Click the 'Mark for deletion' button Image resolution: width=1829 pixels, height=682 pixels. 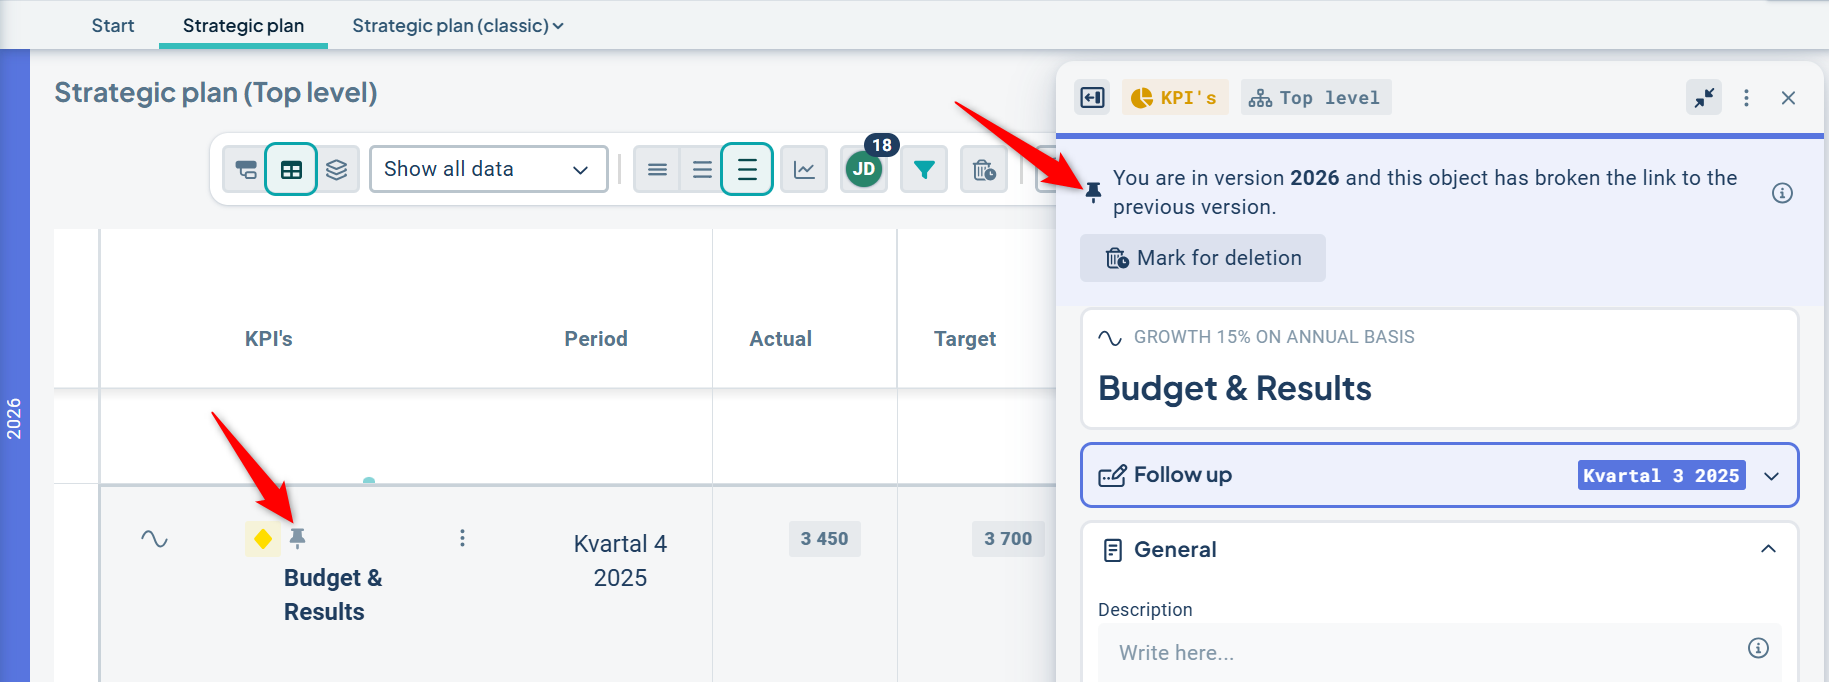(x=1203, y=258)
